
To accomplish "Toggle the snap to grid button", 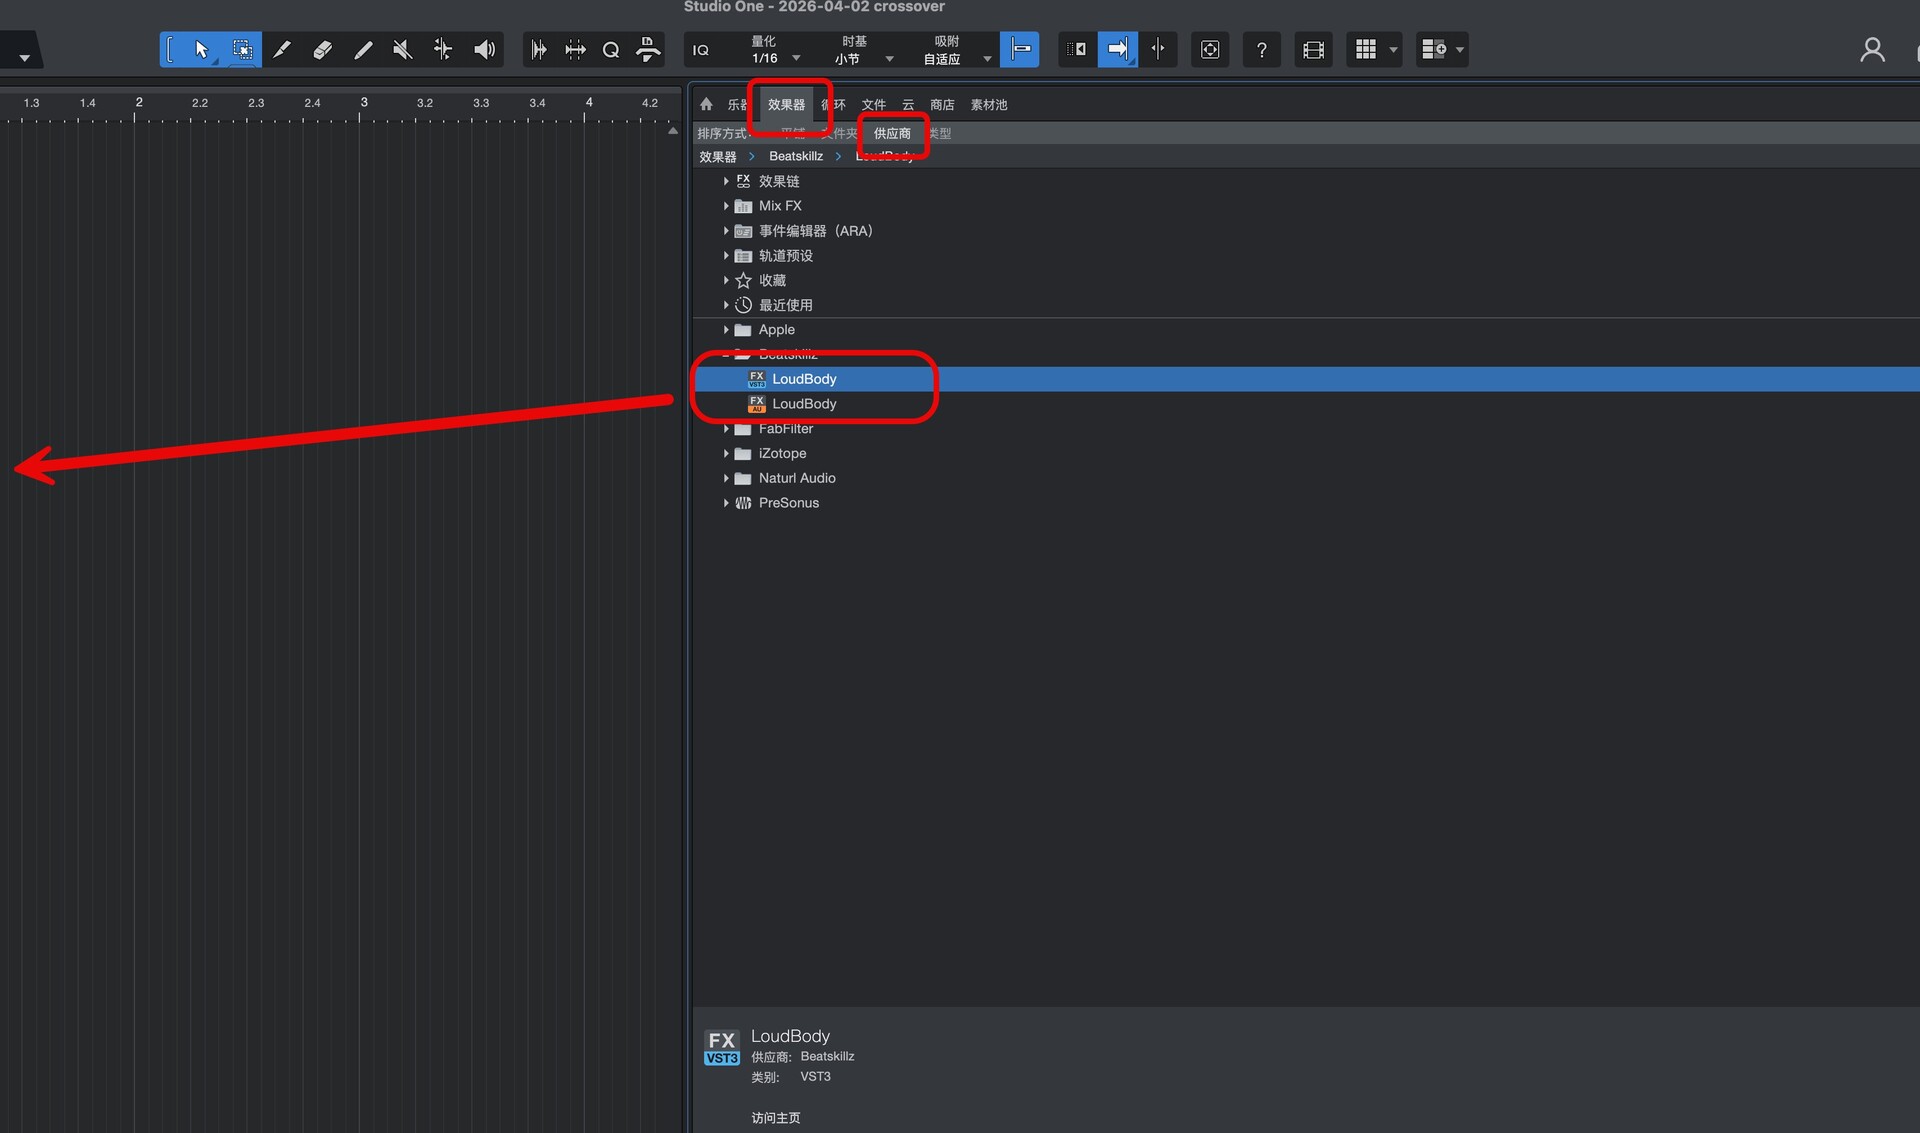I will [x=1020, y=50].
